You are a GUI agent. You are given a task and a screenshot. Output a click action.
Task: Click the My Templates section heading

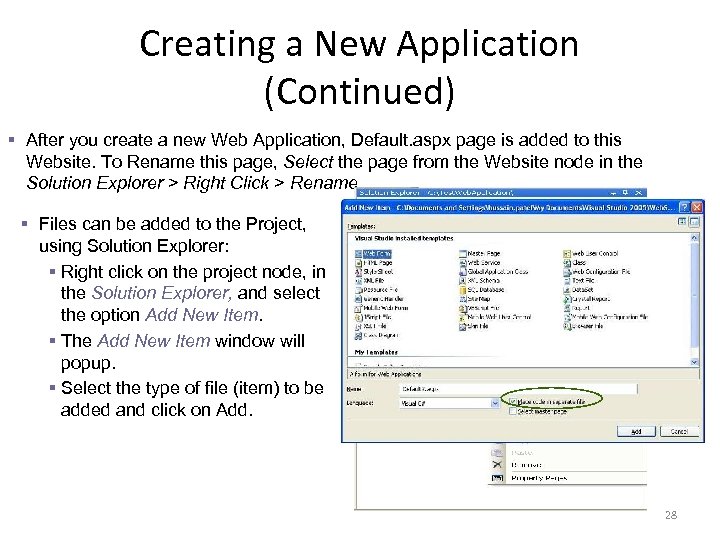pos(376,352)
